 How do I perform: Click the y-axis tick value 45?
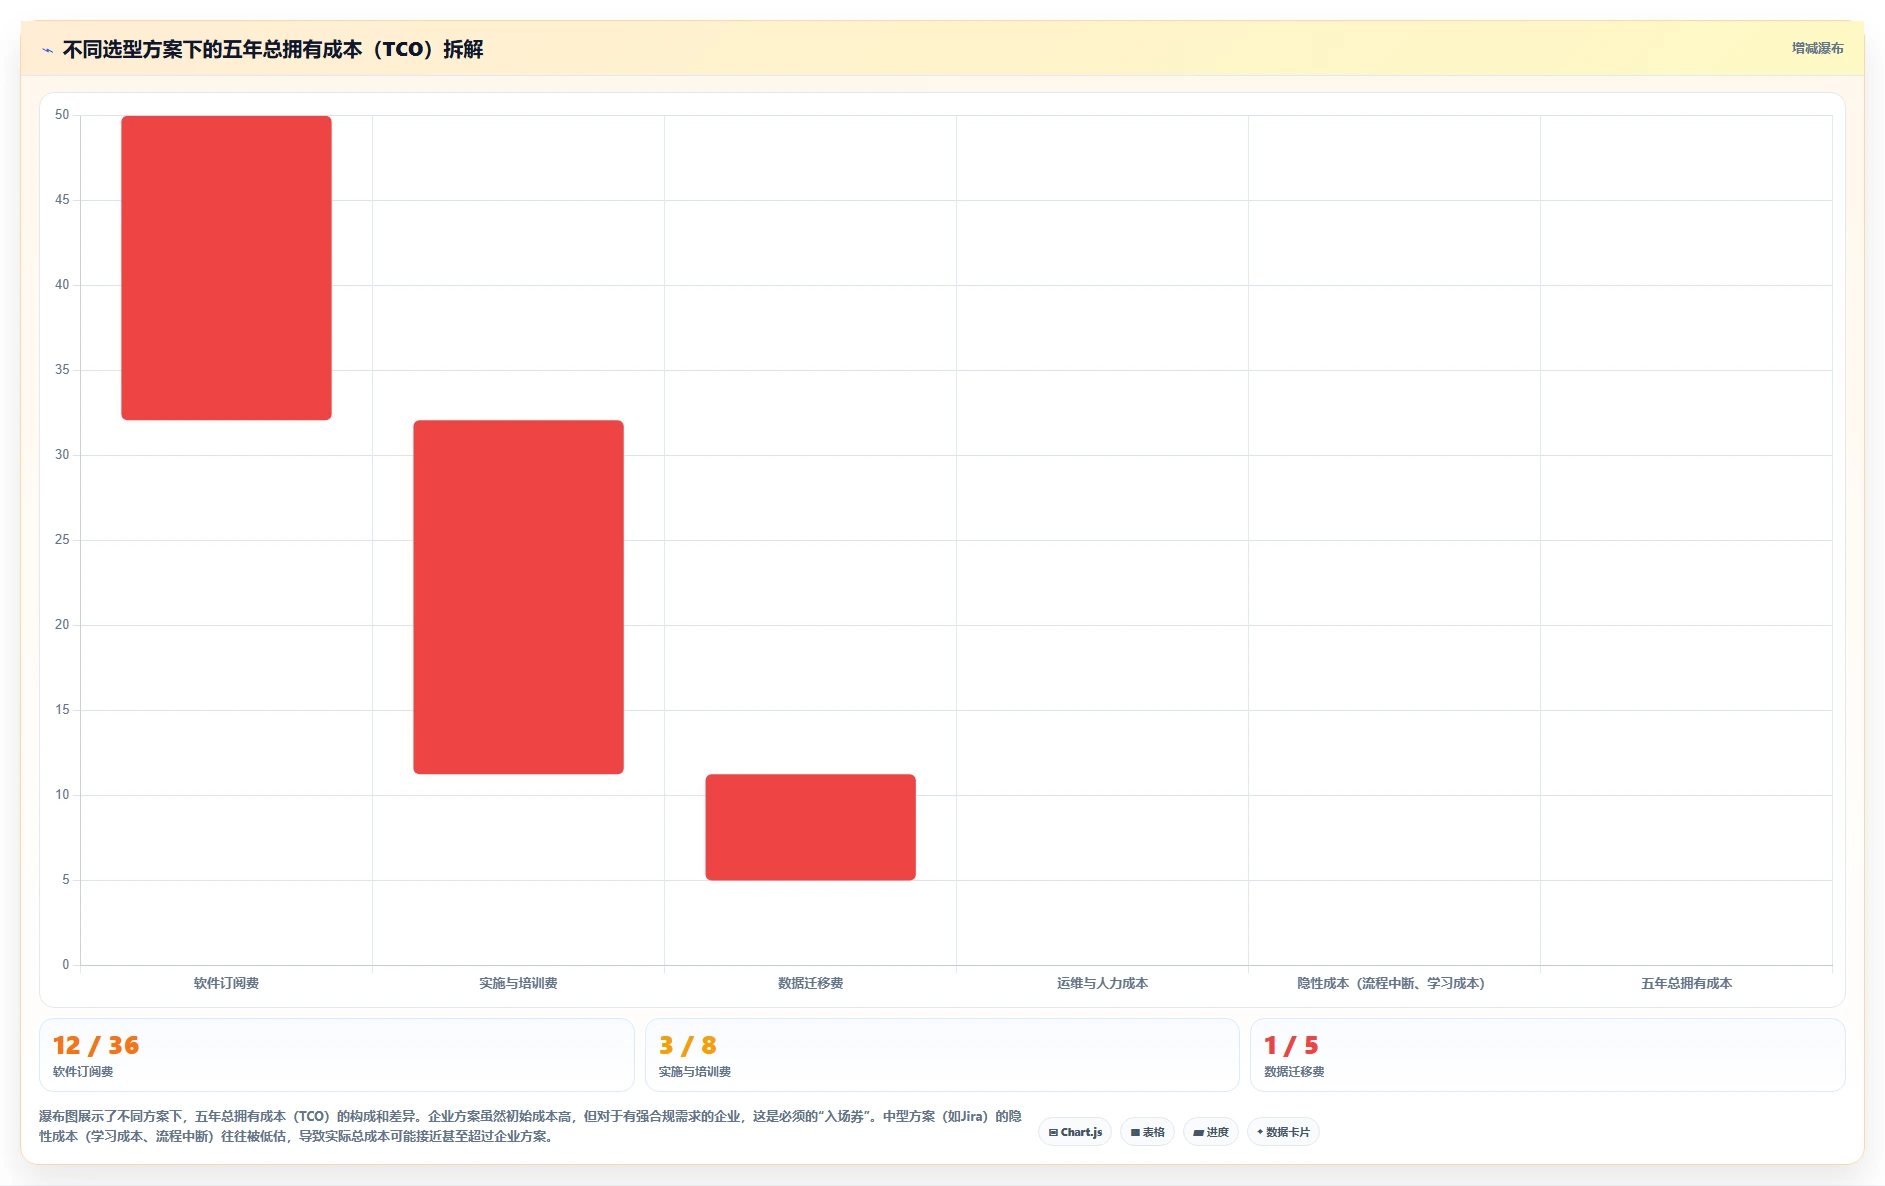point(62,200)
